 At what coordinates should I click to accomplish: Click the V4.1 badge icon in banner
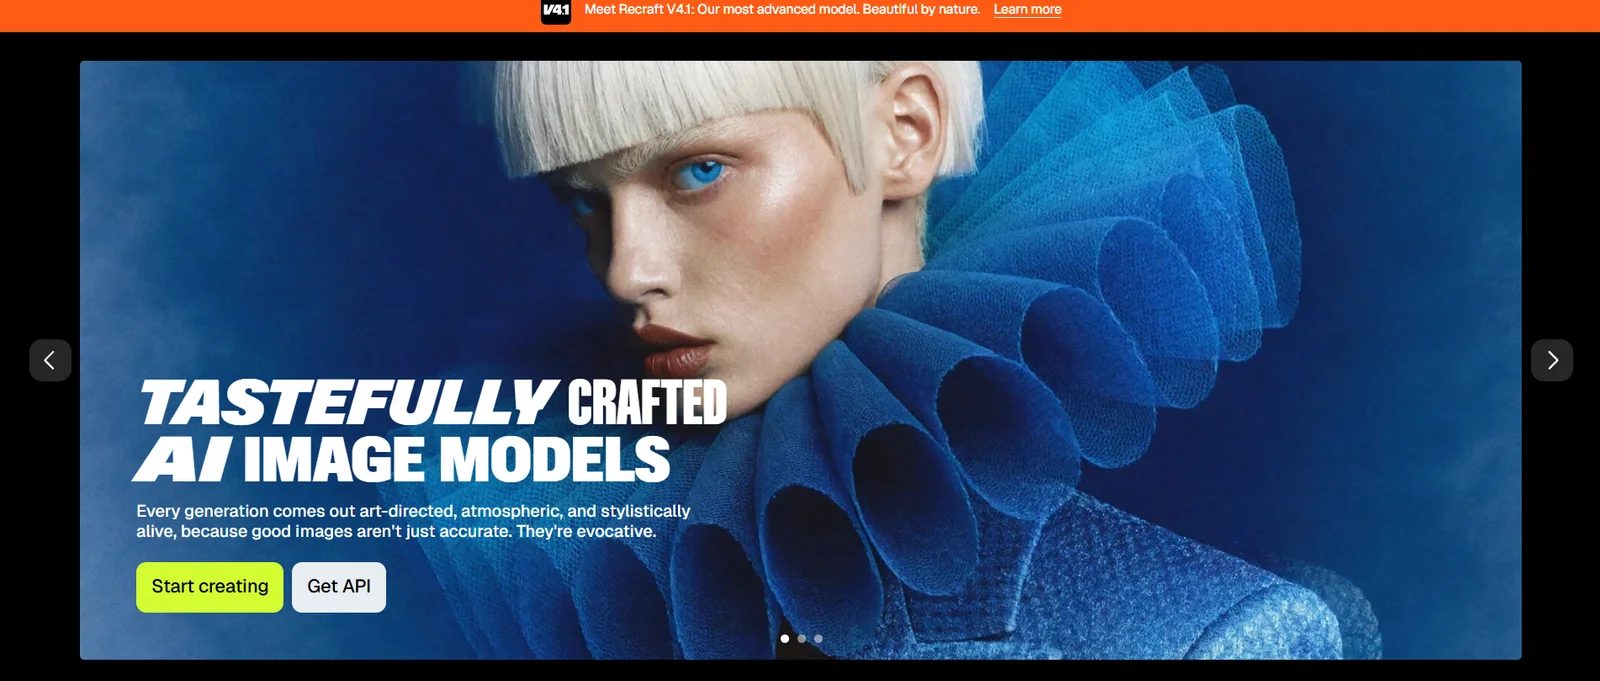pos(556,10)
